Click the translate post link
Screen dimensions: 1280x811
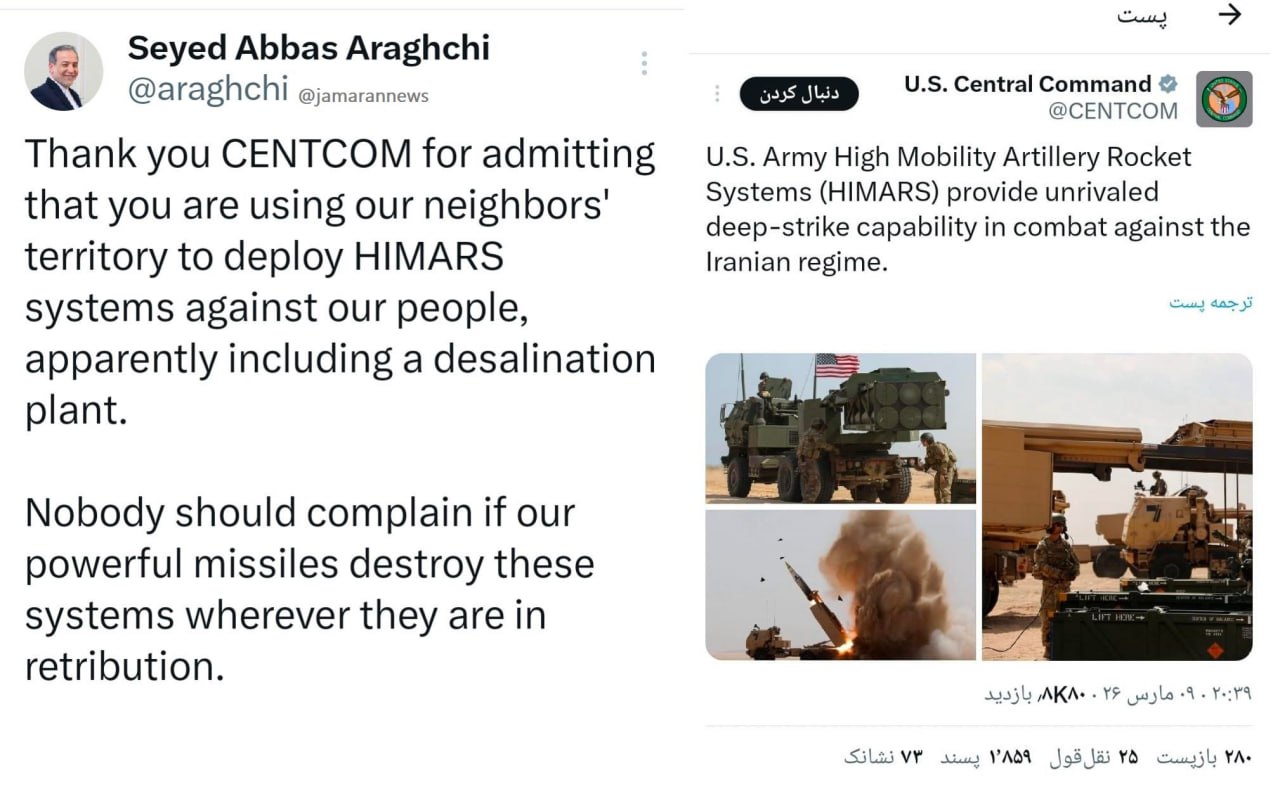1210,302
